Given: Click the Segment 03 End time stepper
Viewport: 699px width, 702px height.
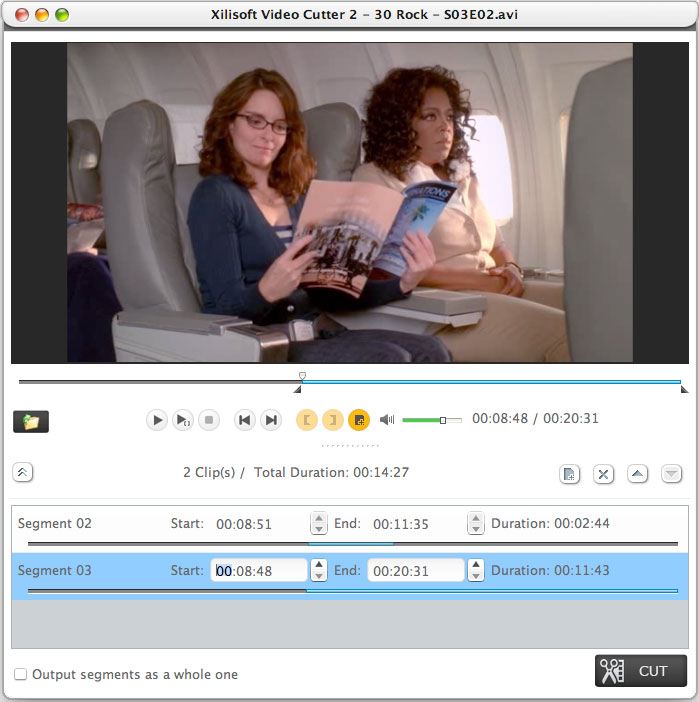Looking at the screenshot, I should (476, 570).
